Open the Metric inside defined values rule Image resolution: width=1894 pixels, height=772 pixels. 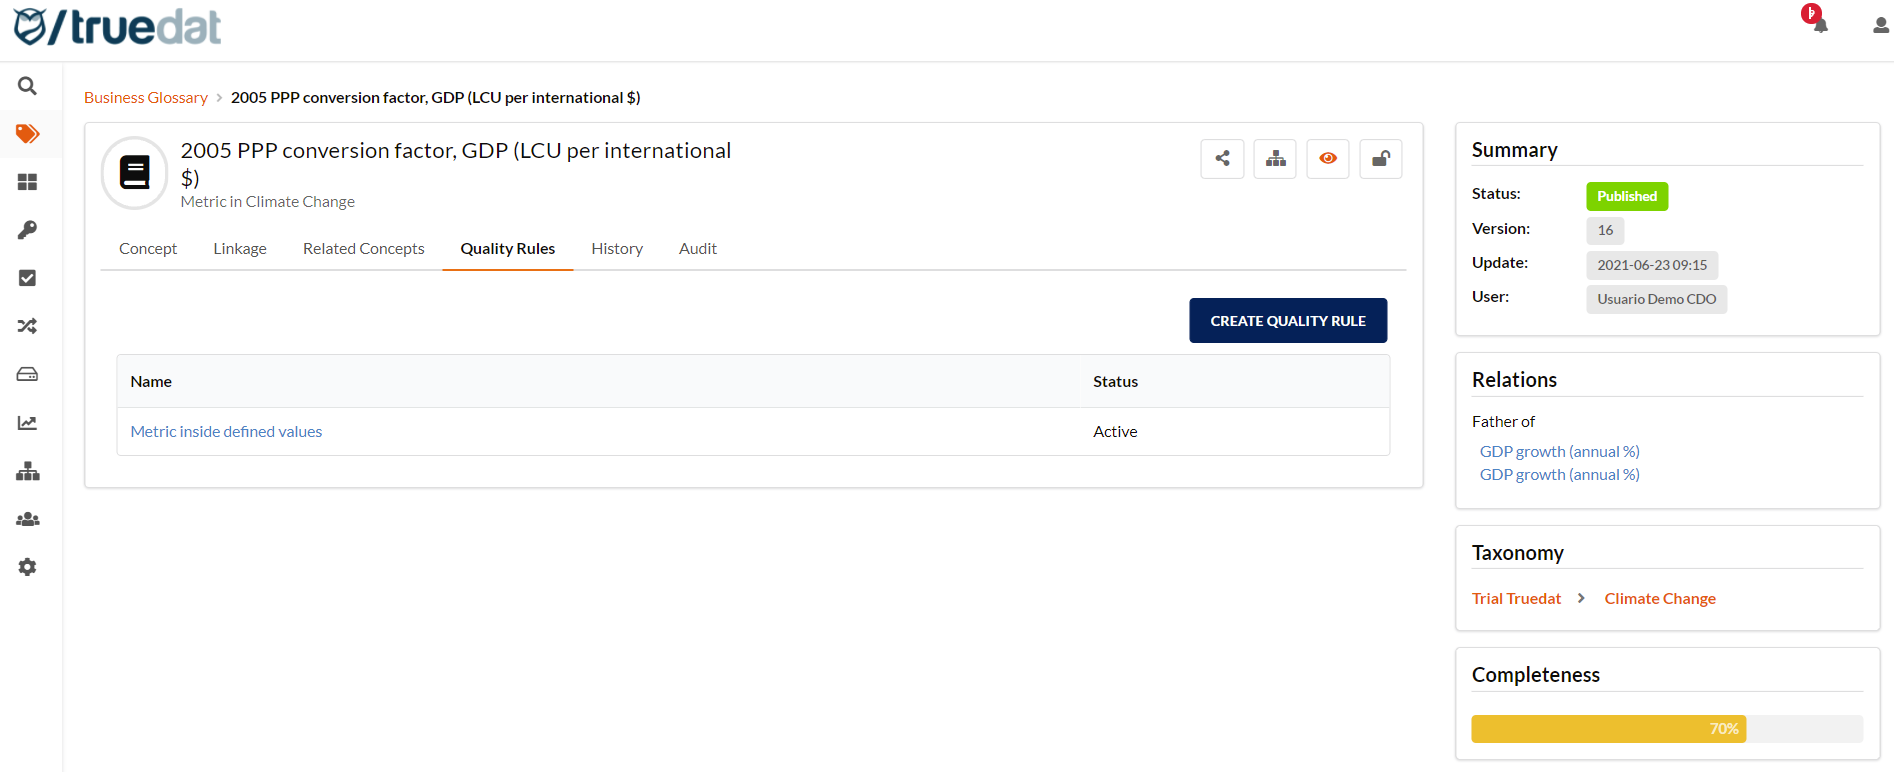tap(226, 432)
